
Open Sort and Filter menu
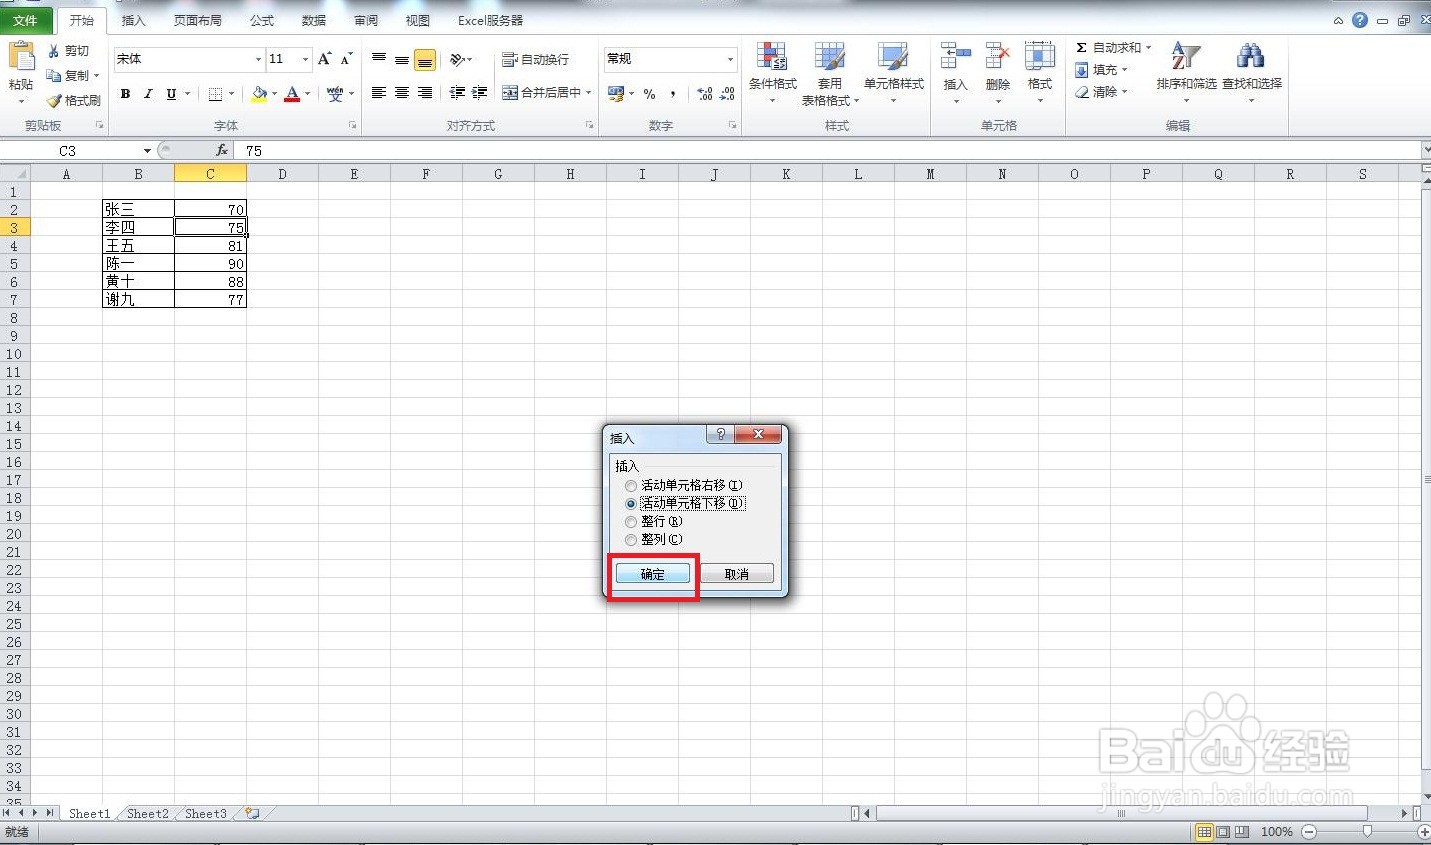pos(1186,74)
